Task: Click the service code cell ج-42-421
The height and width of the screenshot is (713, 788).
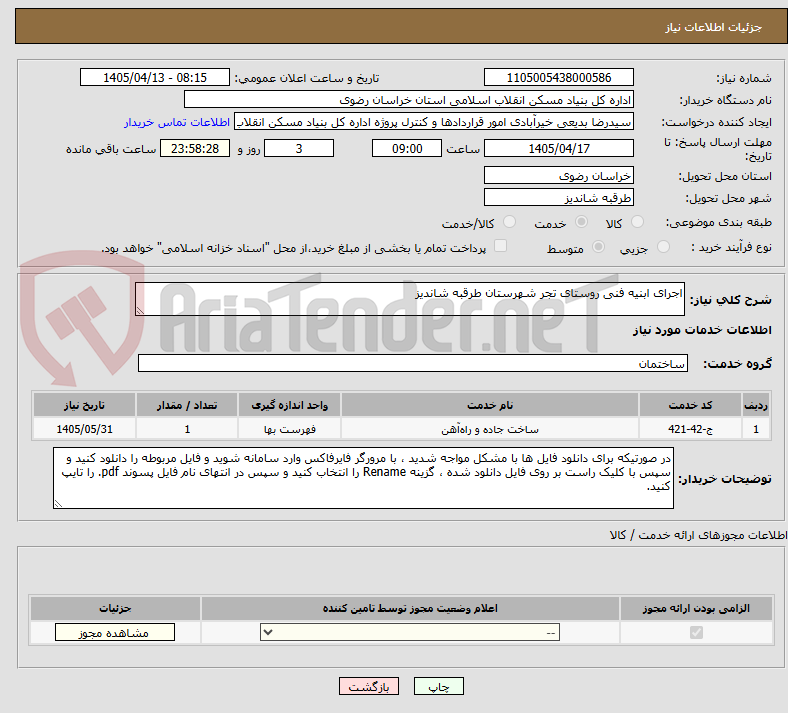Action: click(691, 429)
